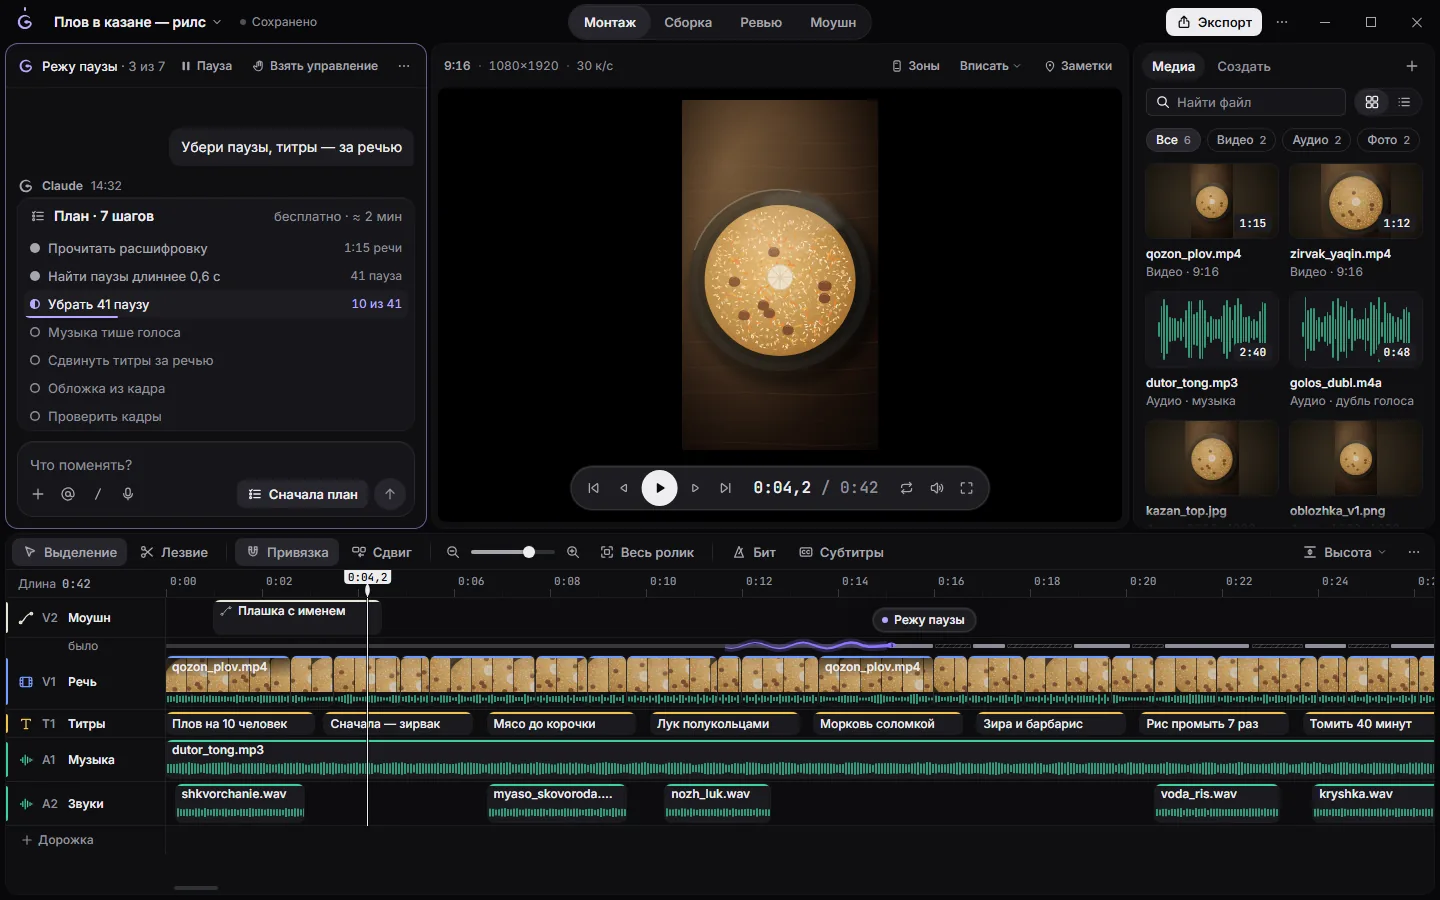Toggle the Привязка snapping option

[x=288, y=552]
